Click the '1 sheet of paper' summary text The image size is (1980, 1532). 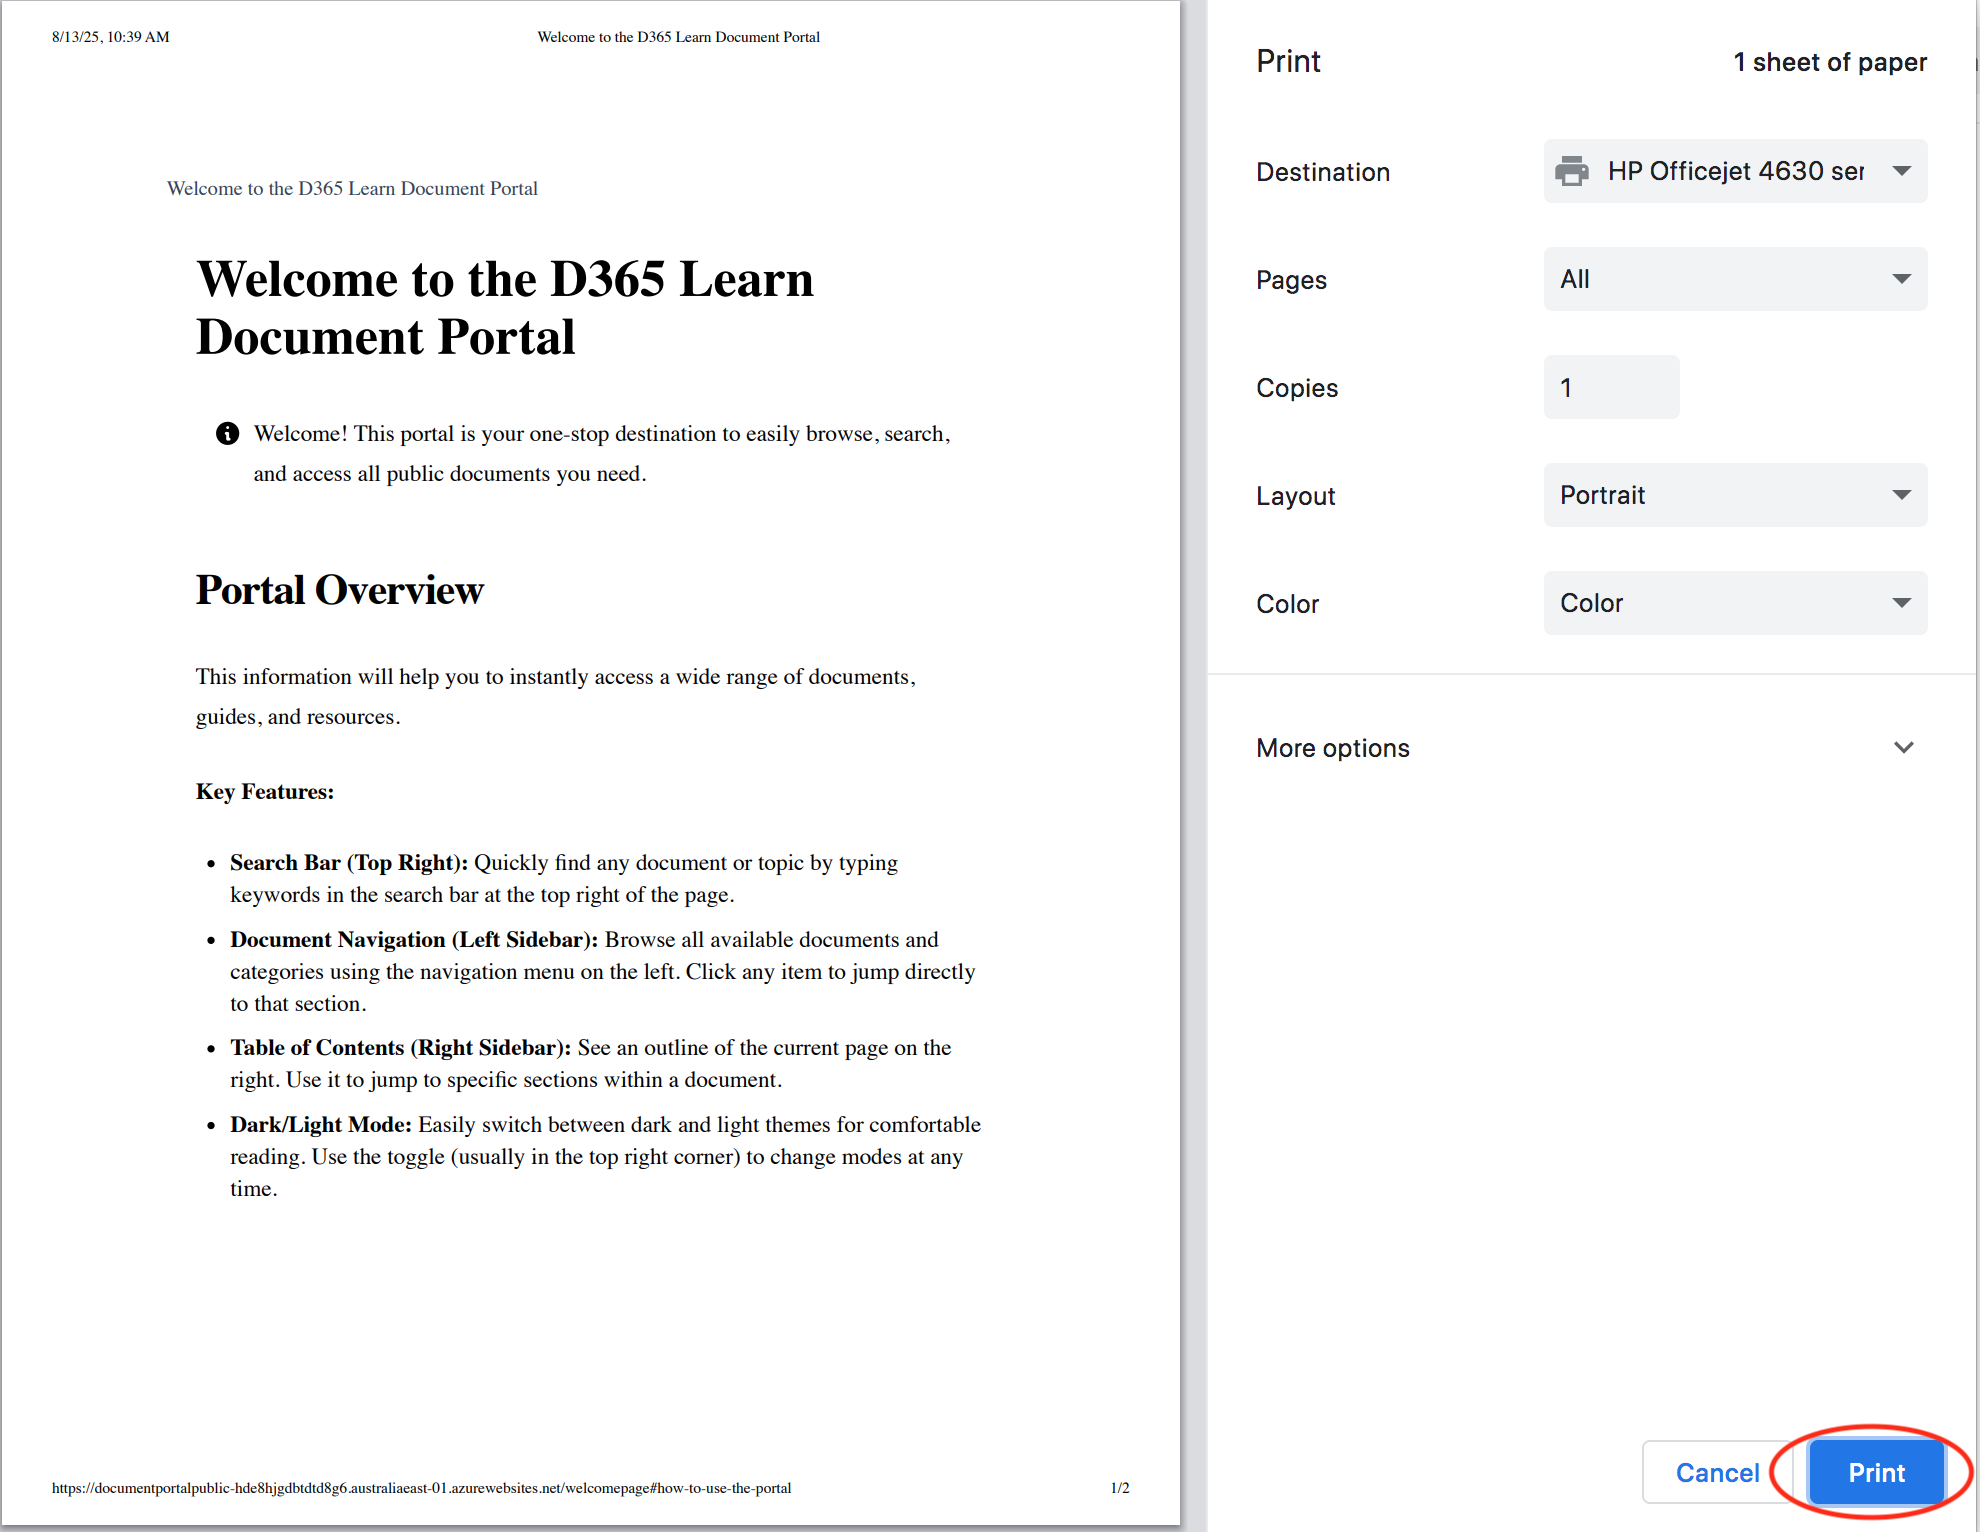point(1829,62)
